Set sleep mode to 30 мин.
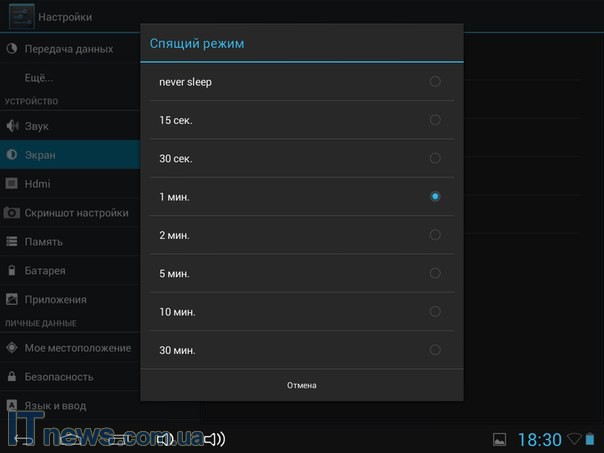This screenshot has height=453, width=604. coord(434,350)
